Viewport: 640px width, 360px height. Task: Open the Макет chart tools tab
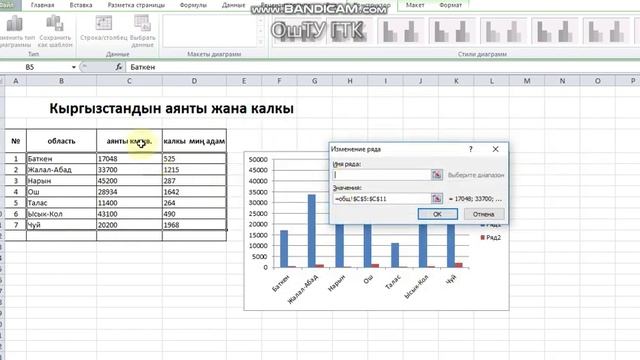coord(415,5)
